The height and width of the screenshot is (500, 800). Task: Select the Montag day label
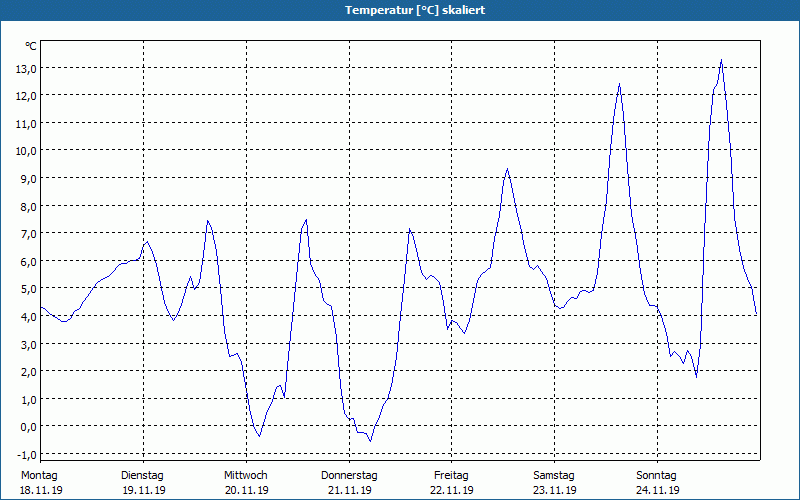pos(40,475)
